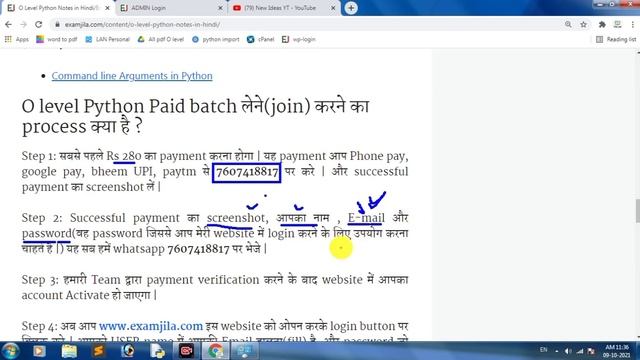The width and height of the screenshot is (640, 360).
Task: Click the whatsapp number 7607418817 in Step 2
Action: [198, 249]
